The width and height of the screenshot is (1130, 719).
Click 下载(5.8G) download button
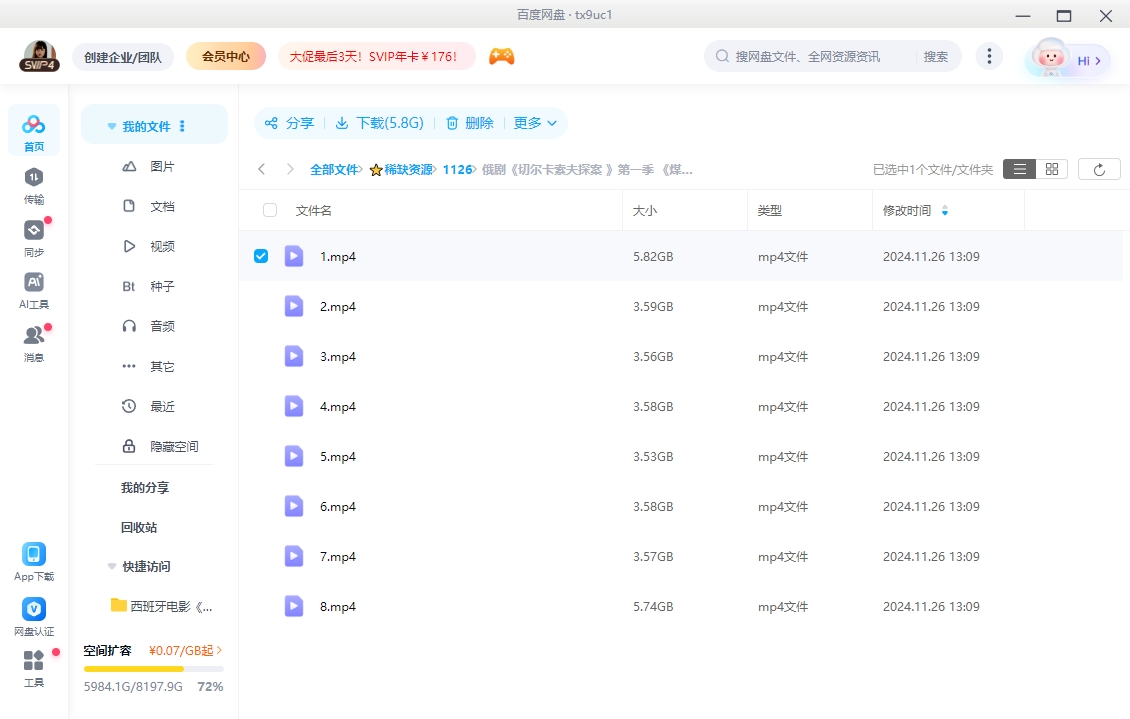(379, 123)
